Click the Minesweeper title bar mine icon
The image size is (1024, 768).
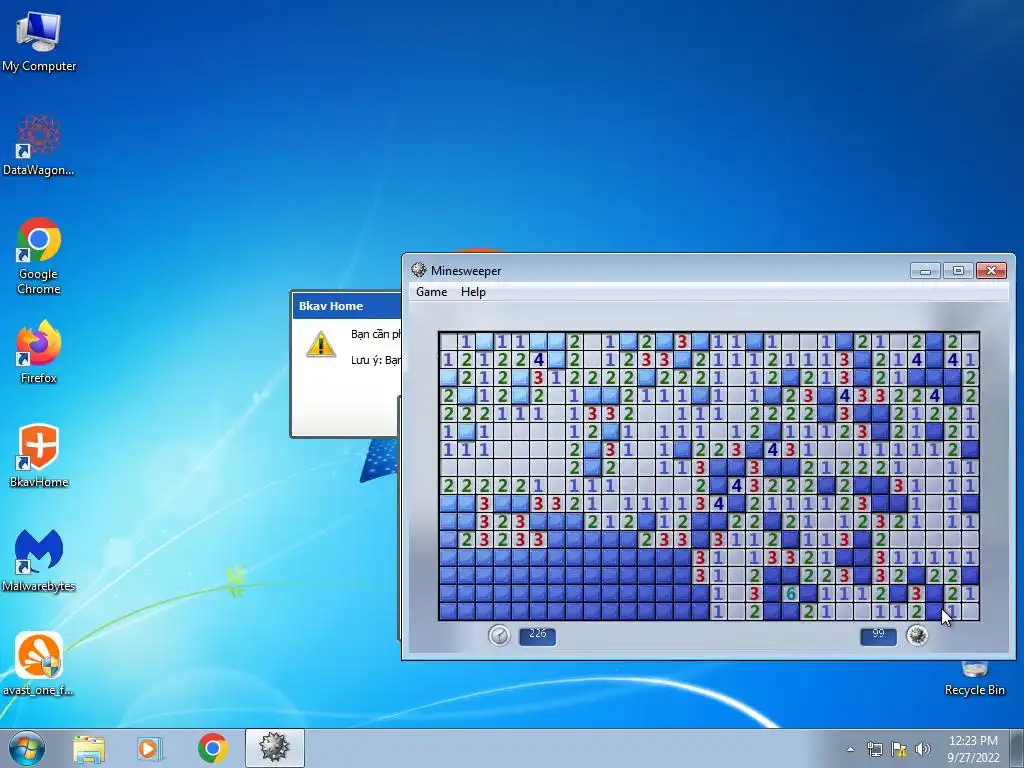(419, 270)
